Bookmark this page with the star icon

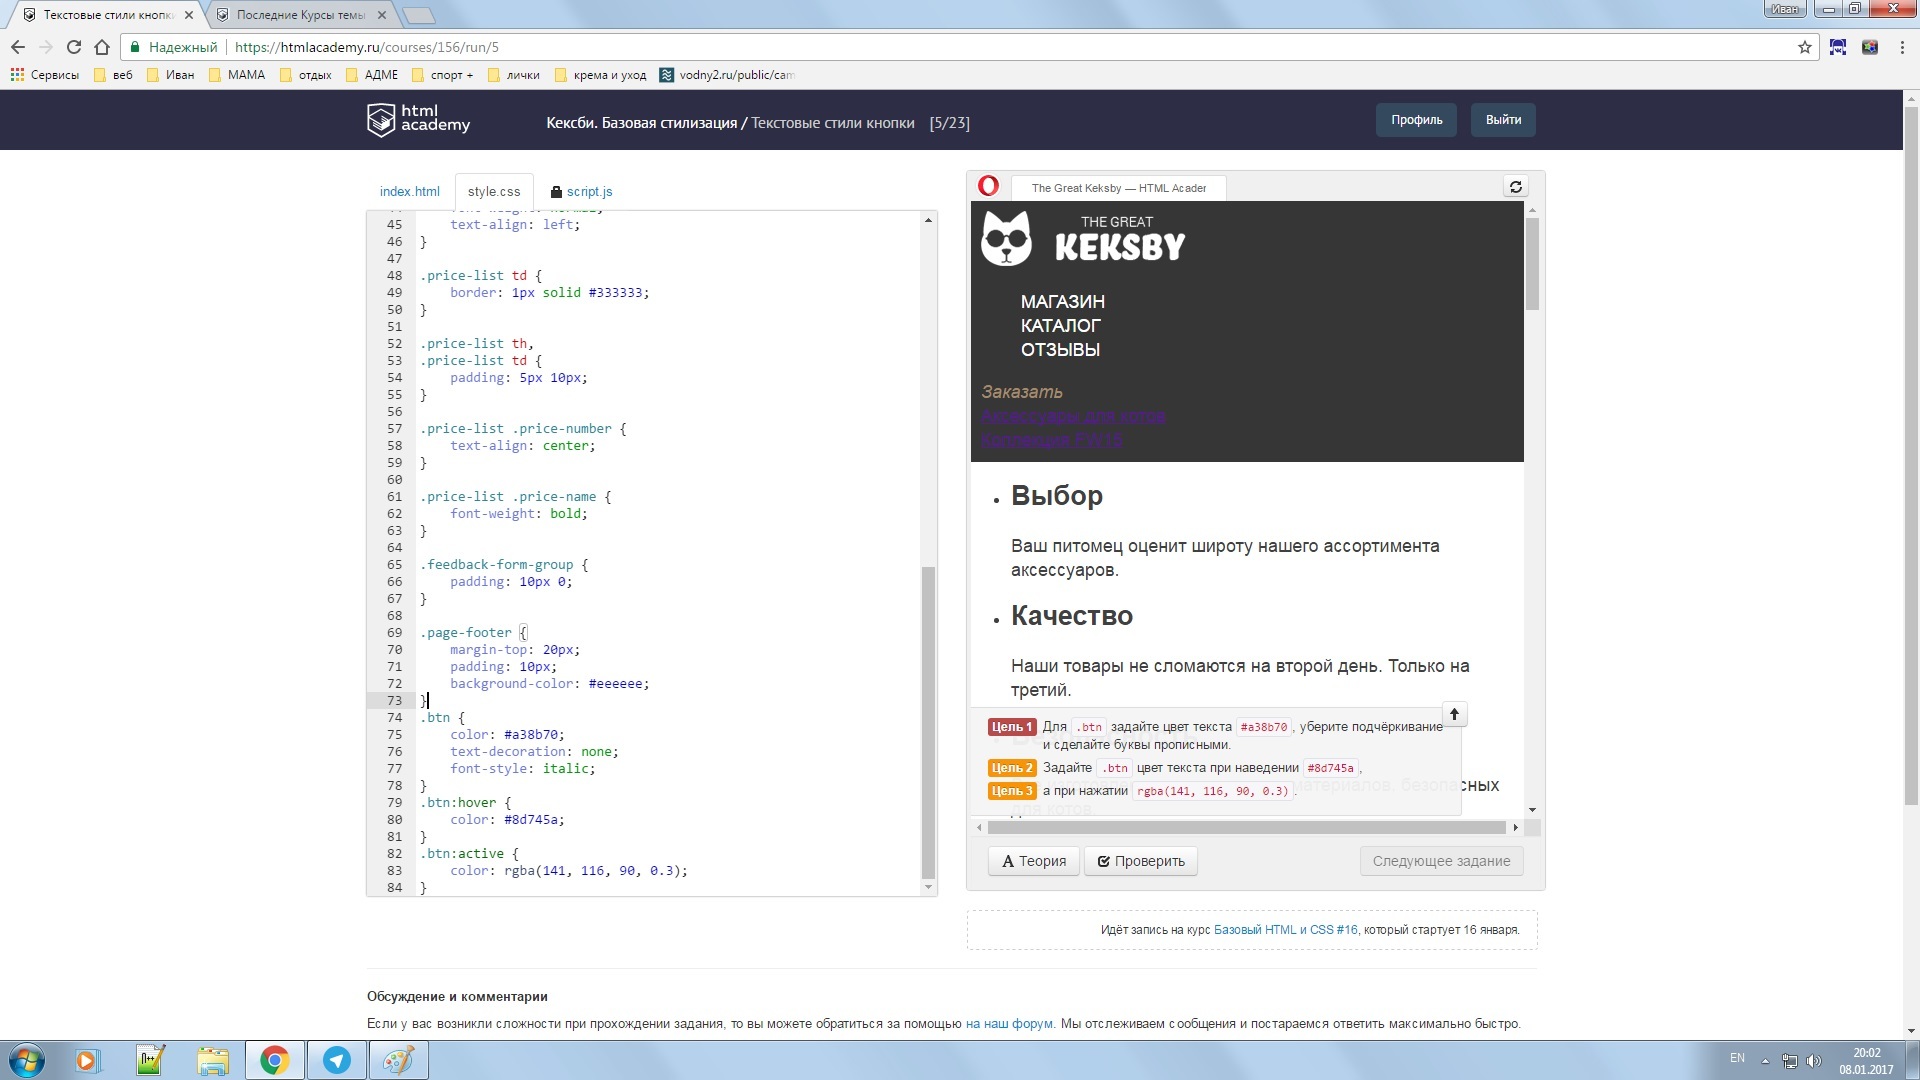(x=1805, y=47)
